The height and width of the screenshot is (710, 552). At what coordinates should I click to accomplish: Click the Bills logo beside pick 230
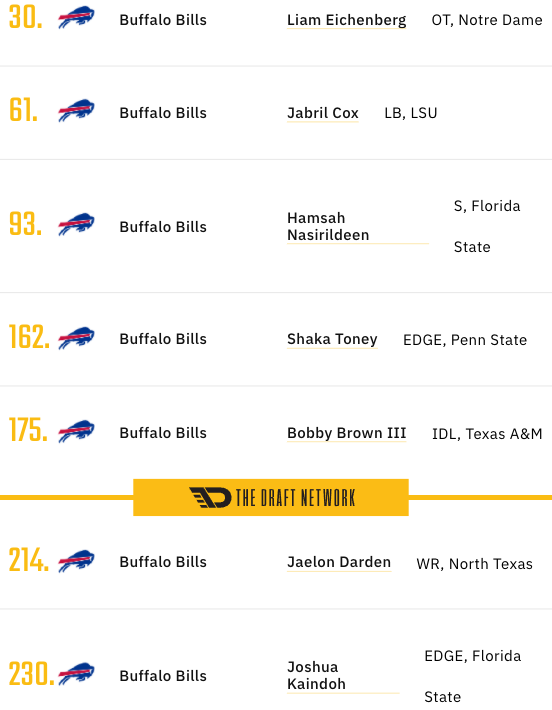pos(76,674)
